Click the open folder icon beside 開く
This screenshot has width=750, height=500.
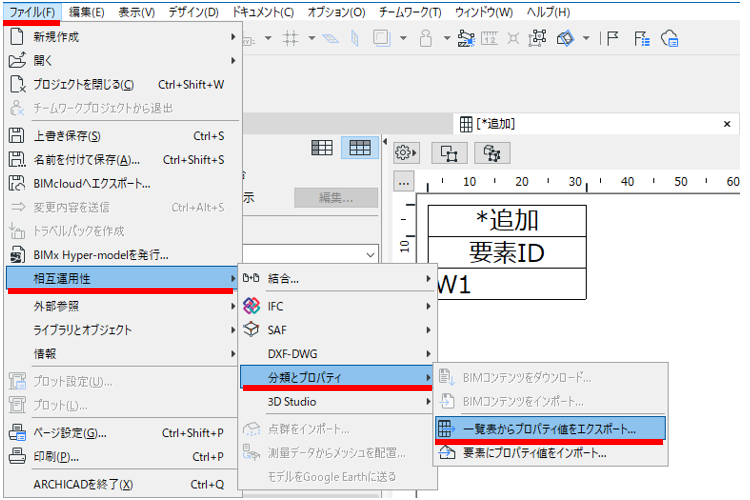point(17,60)
